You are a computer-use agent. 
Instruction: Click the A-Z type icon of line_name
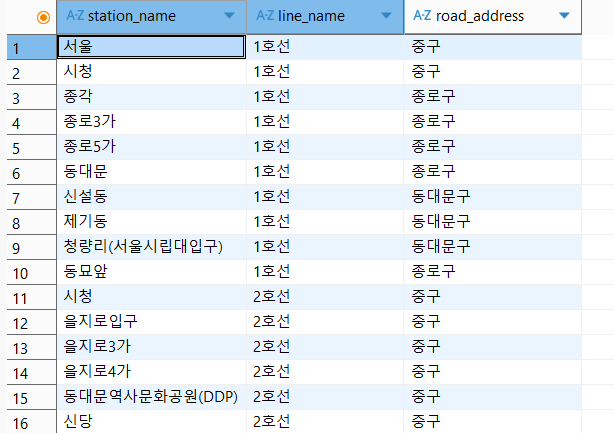[x=265, y=16]
